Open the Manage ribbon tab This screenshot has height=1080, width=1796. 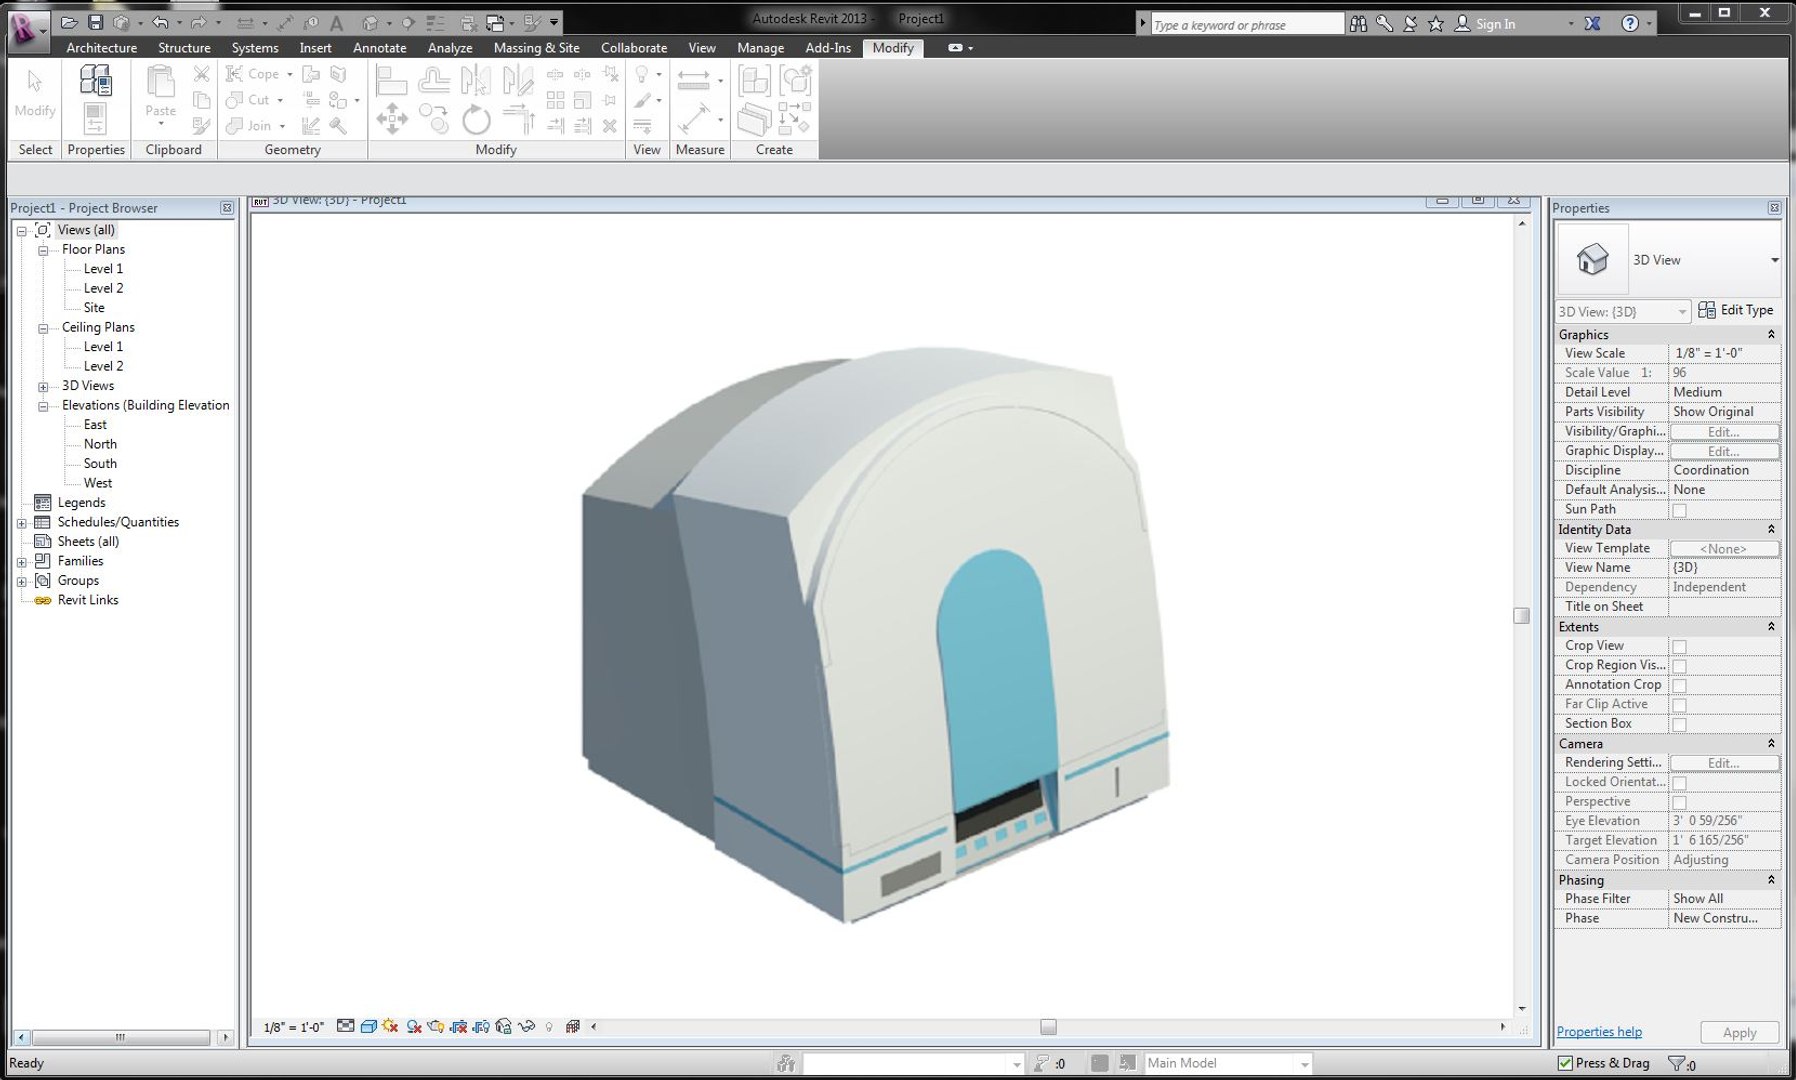click(761, 48)
